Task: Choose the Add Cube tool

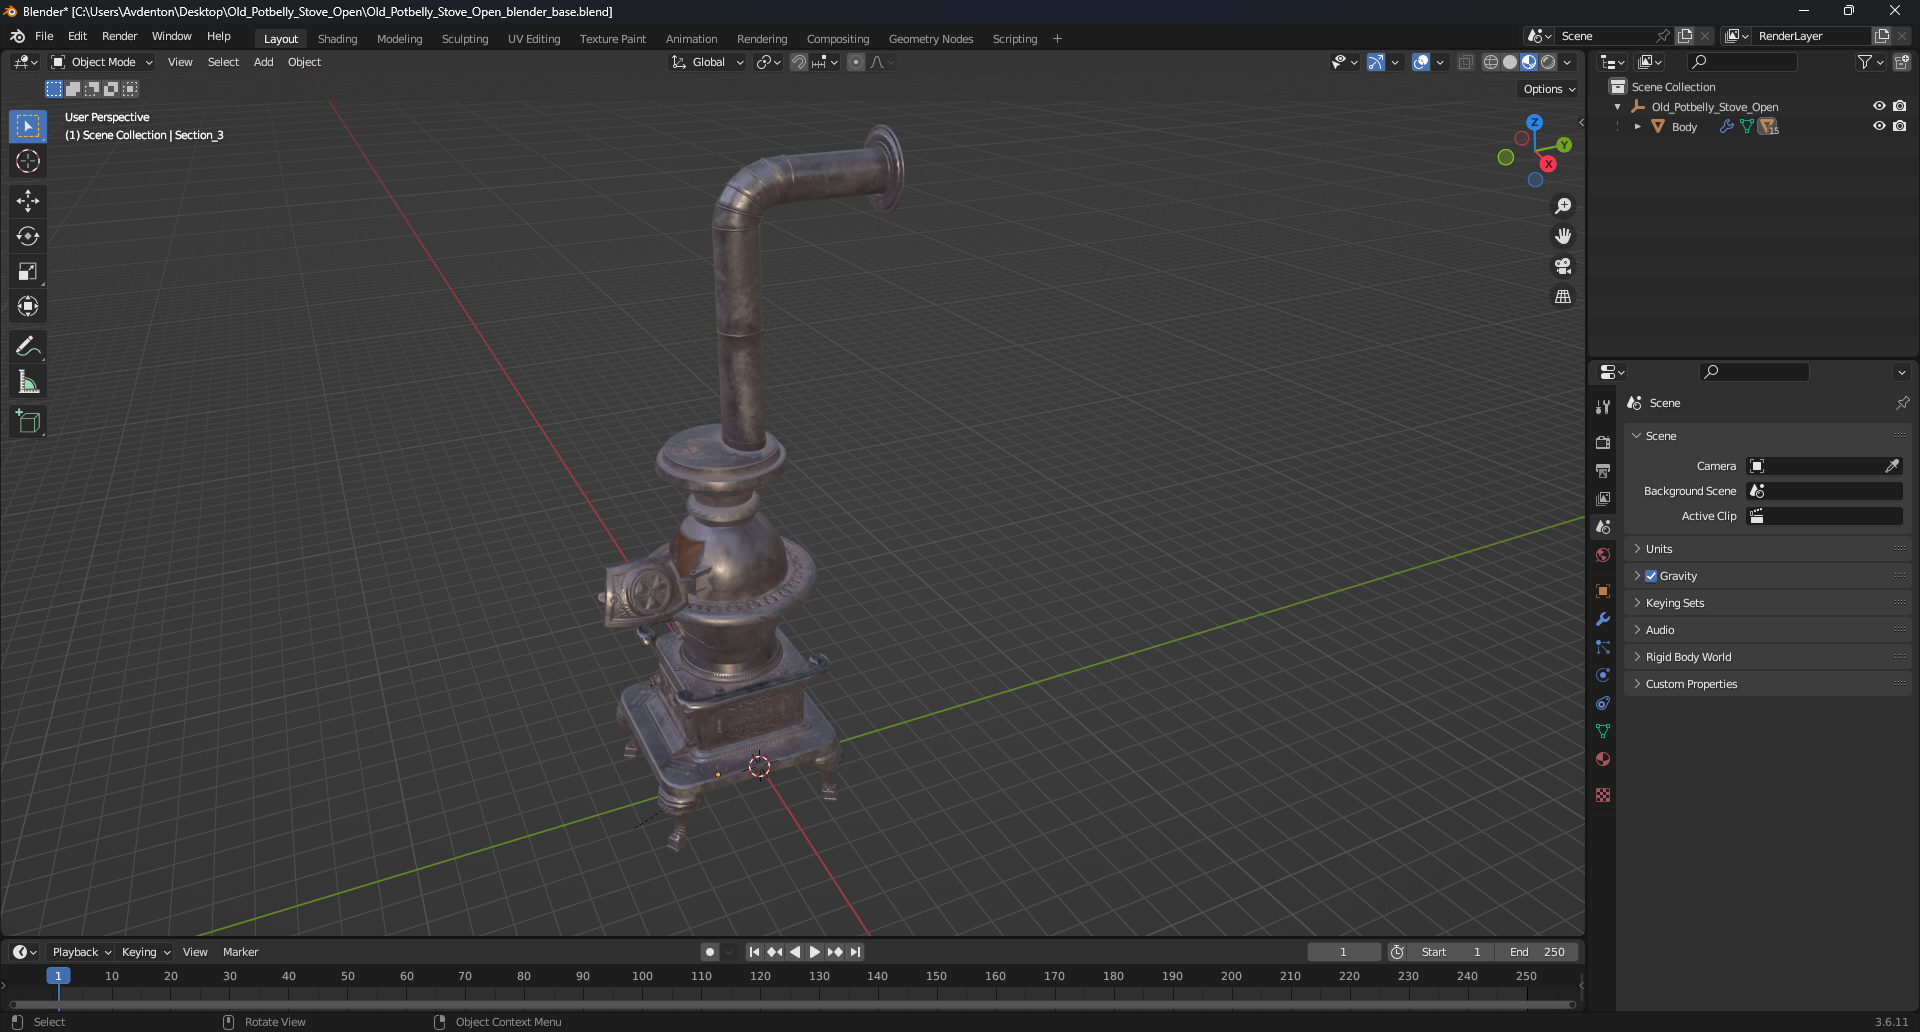Action: click(x=28, y=422)
